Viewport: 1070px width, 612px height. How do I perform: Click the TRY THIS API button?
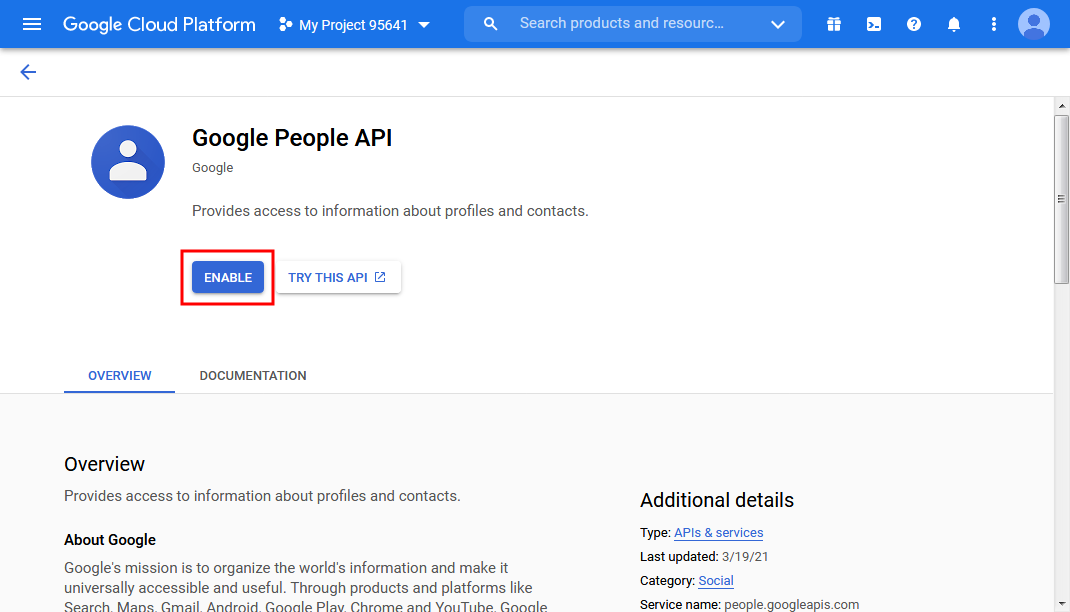[338, 277]
